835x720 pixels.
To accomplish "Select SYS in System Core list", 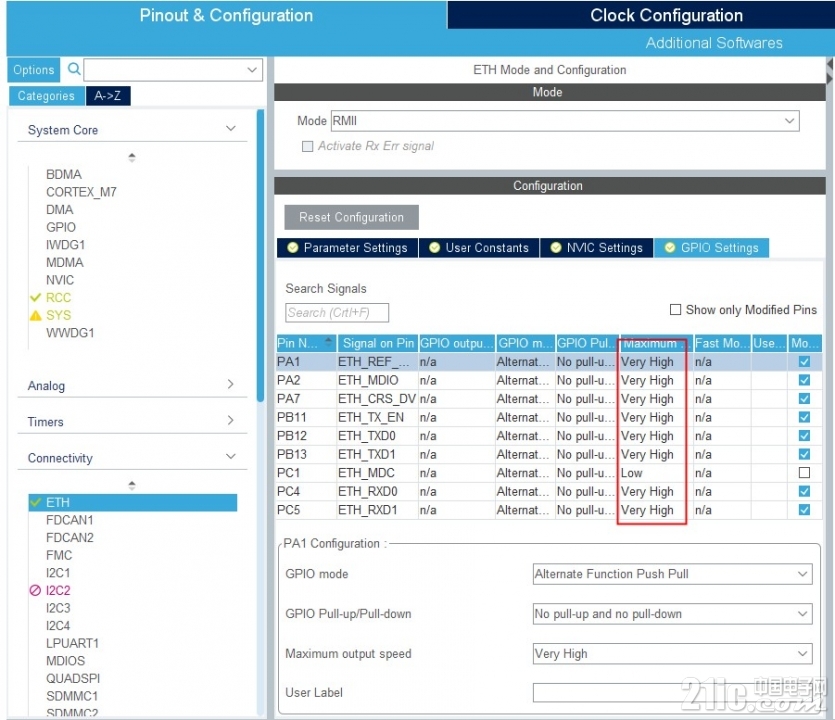I will 58,315.
